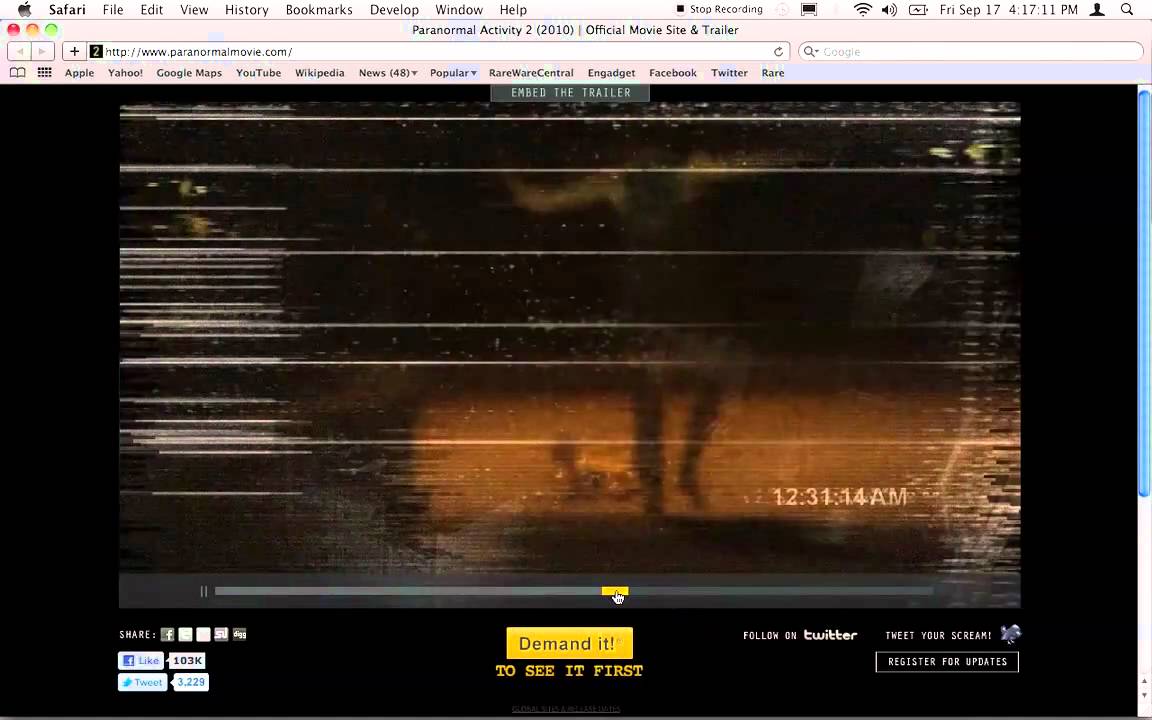Viewport: 1152px width, 720px height.
Task: Click the Tweet Your Scream bird icon
Action: point(1011,634)
